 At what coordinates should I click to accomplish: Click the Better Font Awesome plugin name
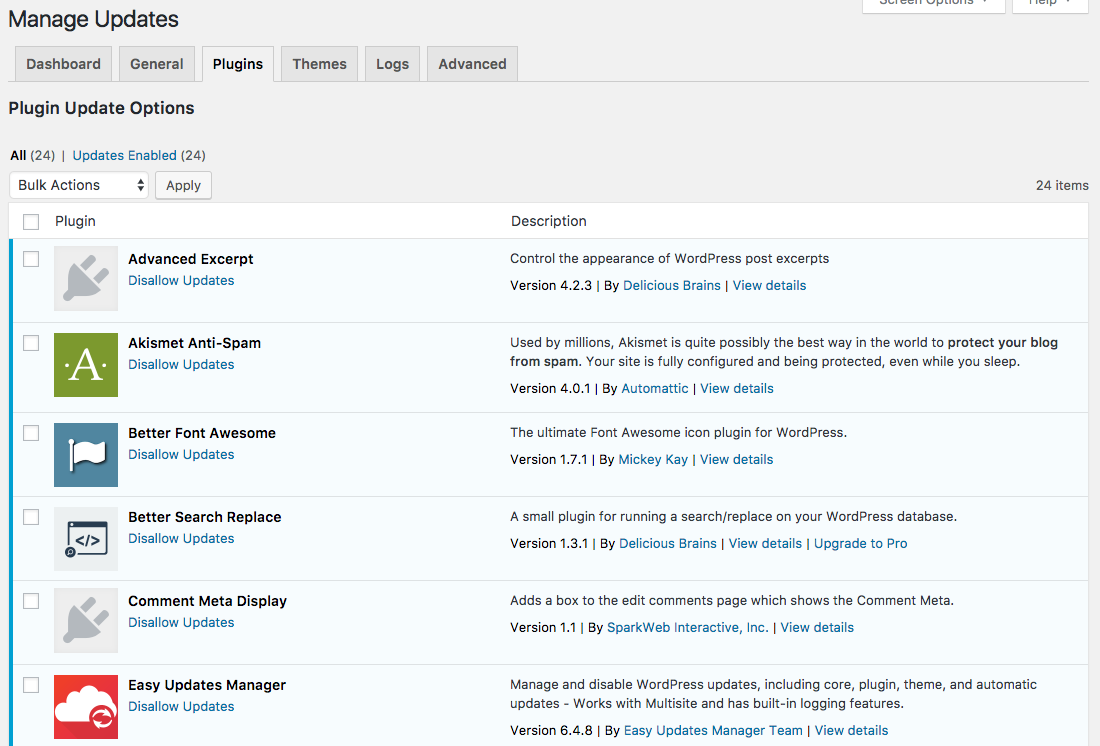202,433
